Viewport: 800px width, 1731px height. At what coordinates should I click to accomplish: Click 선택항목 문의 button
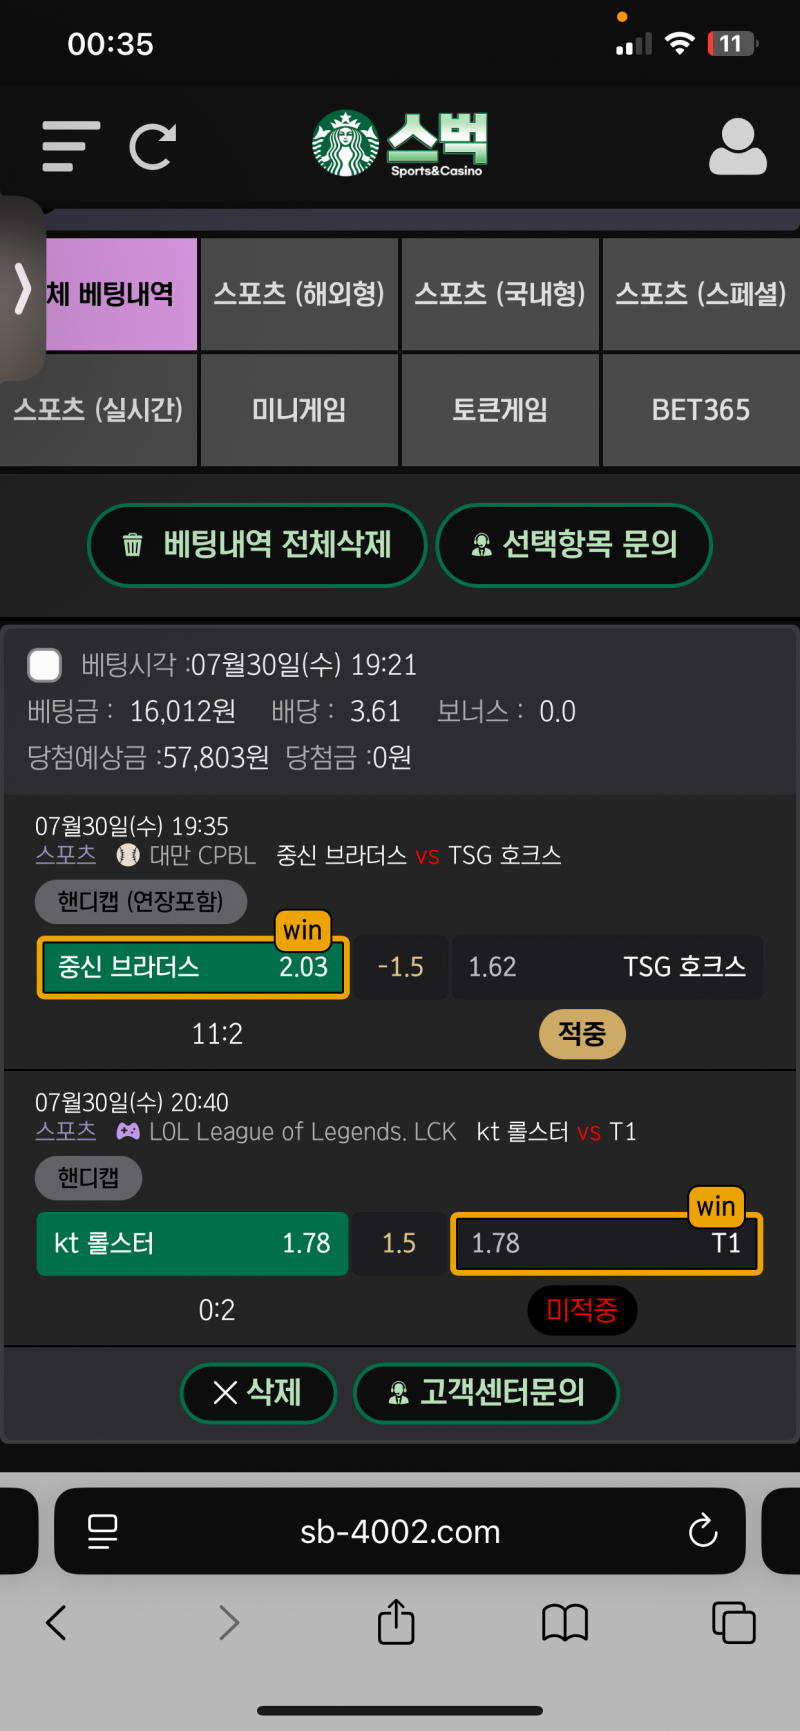point(574,545)
